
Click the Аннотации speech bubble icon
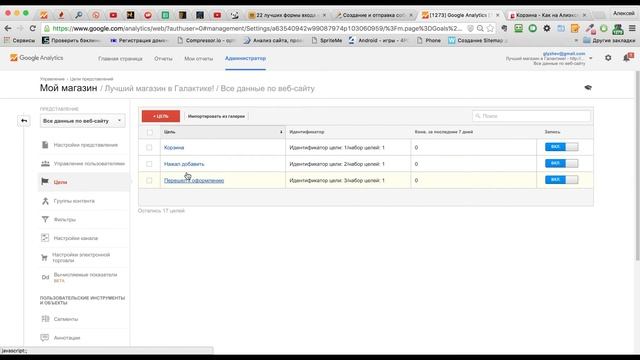pos(45,338)
